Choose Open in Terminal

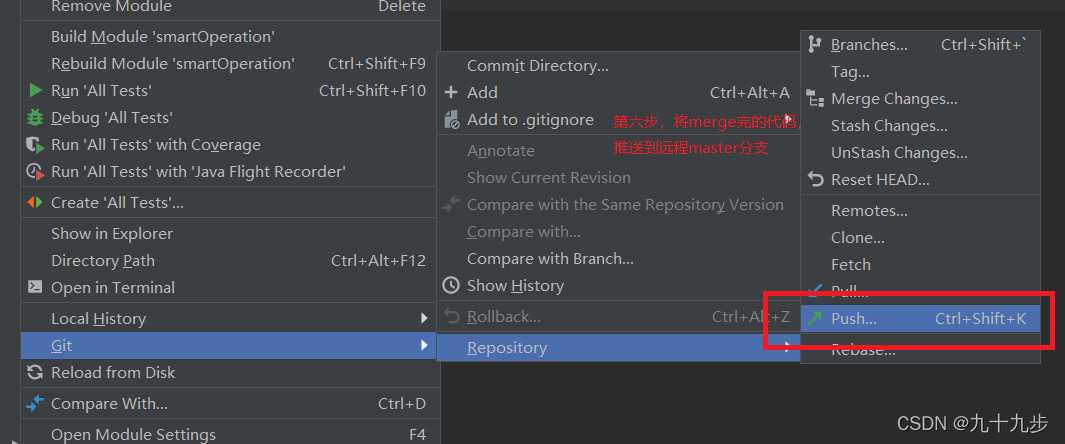coord(230,287)
